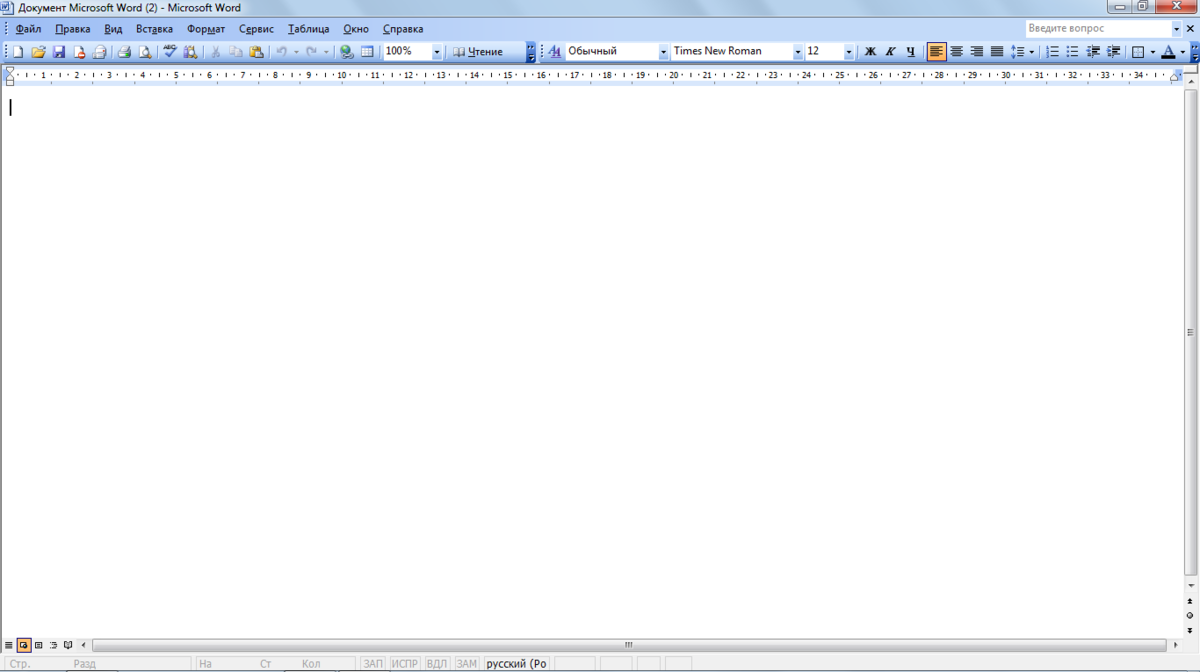Open the print preview icon
1200x672 pixels.
(x=145, y=52)
